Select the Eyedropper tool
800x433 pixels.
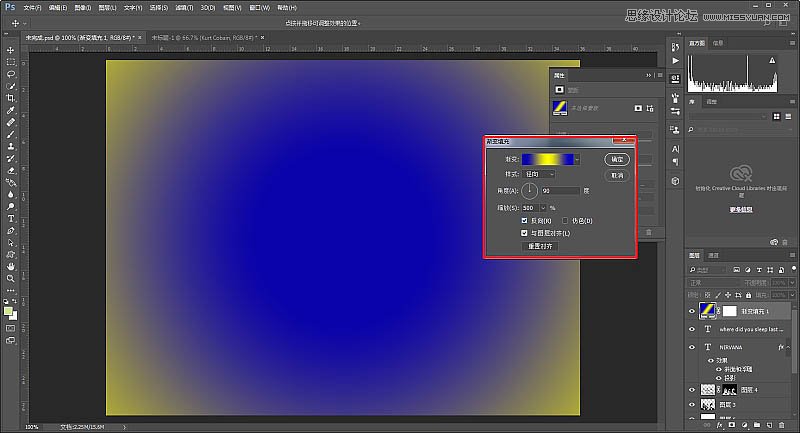pos(10,110)
